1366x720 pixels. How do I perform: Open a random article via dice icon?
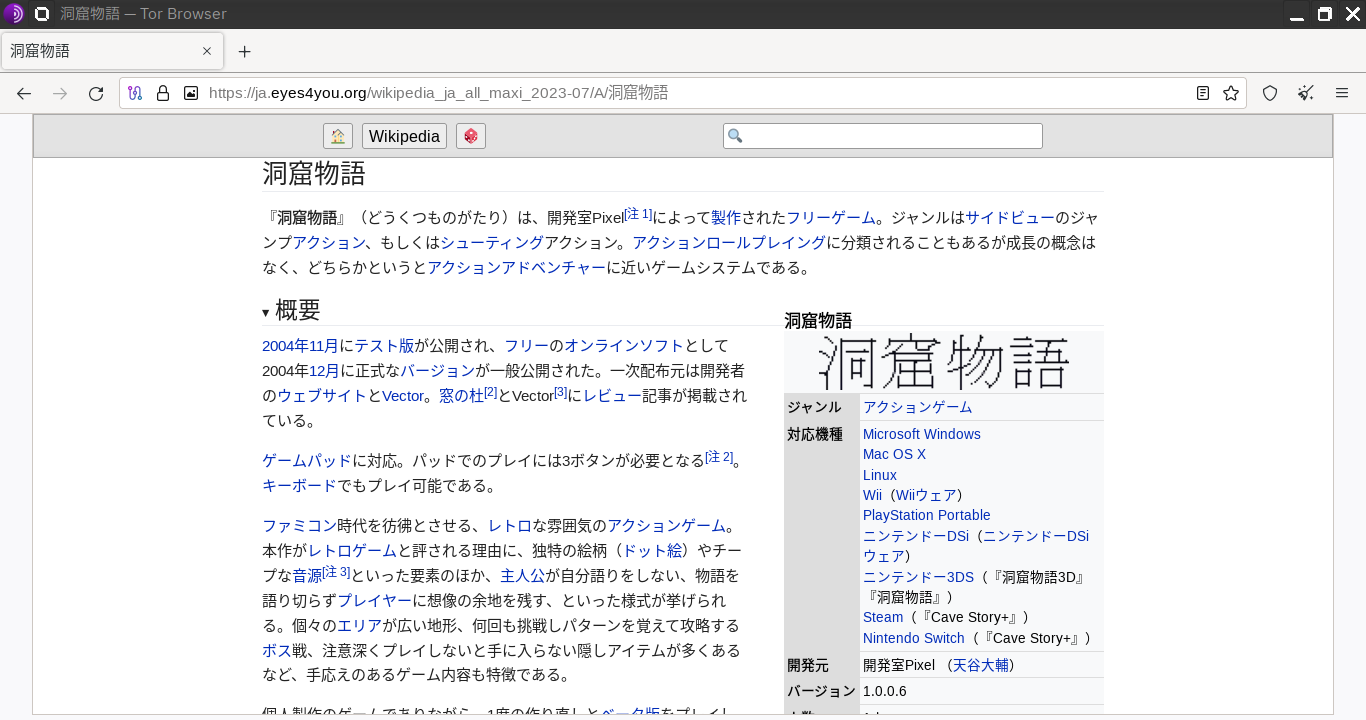471,136
